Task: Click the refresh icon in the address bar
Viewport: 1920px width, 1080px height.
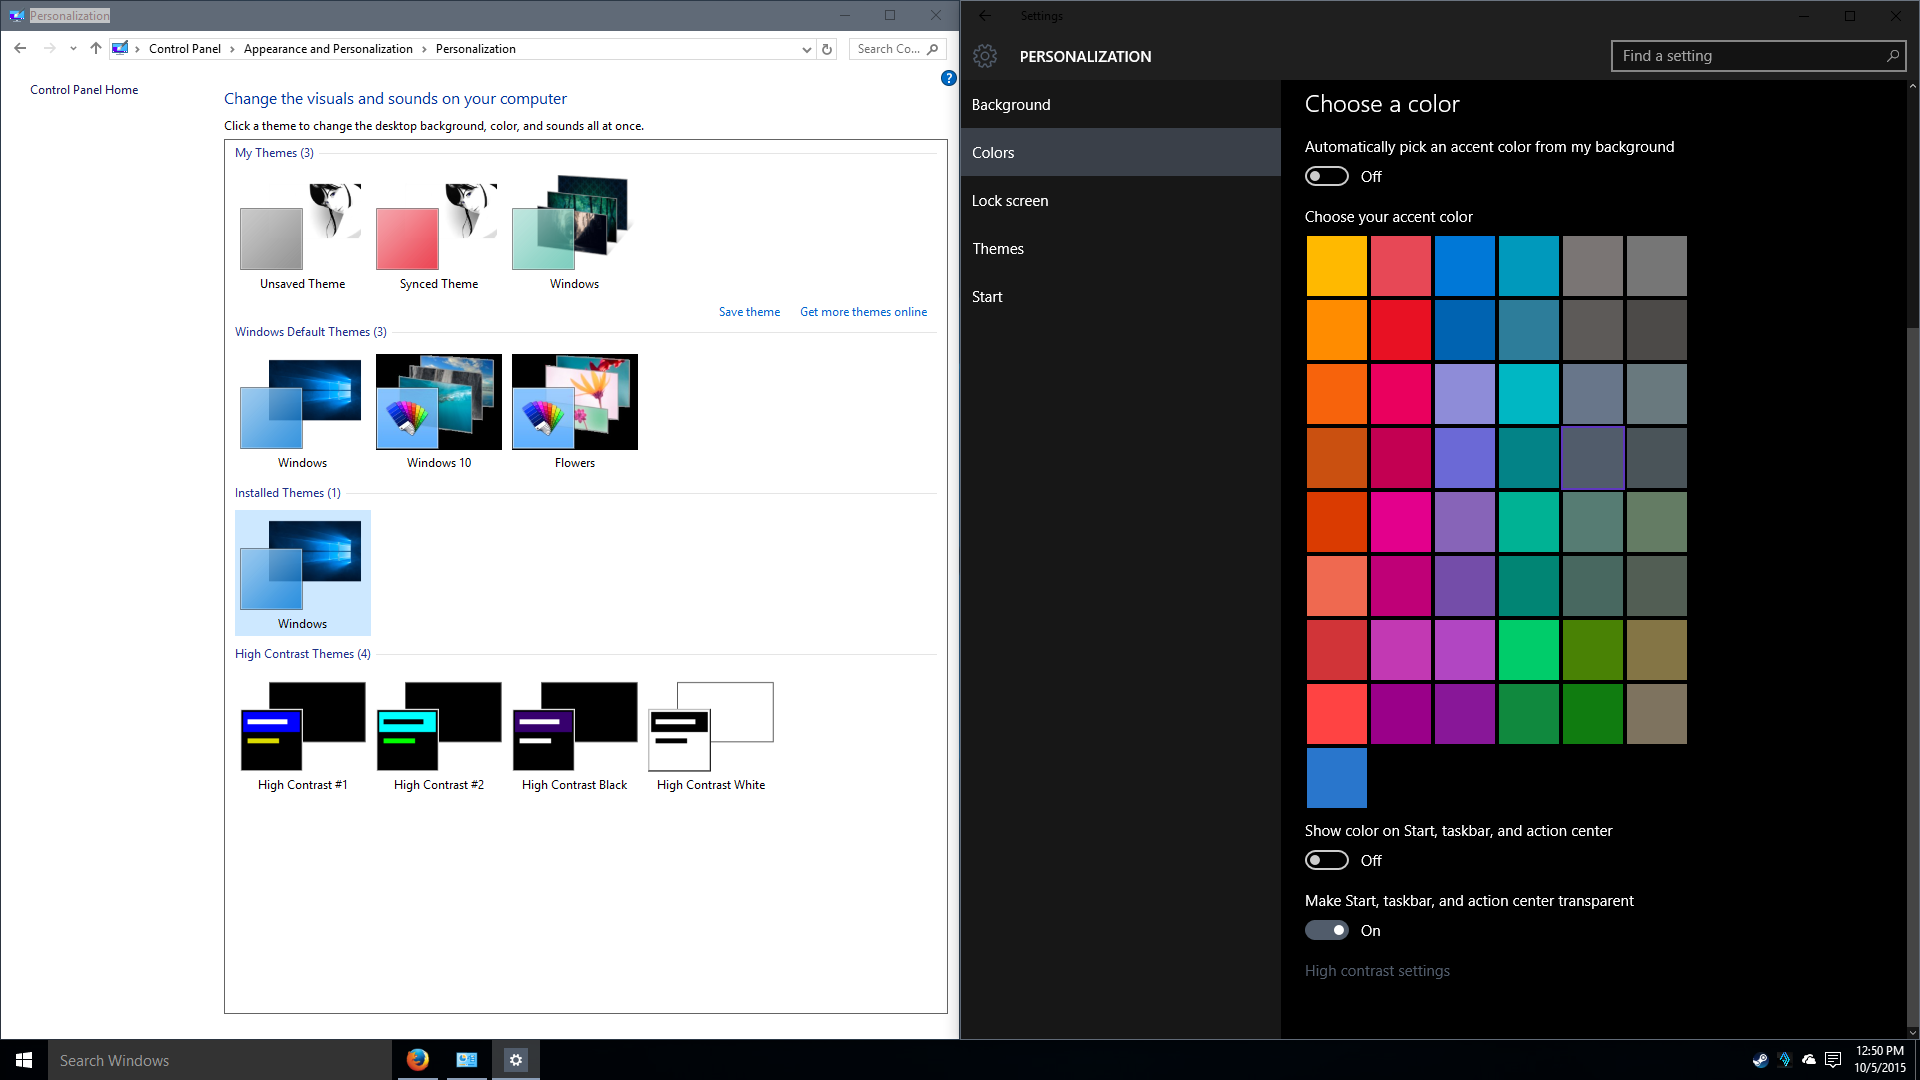Action: (826, 48)
